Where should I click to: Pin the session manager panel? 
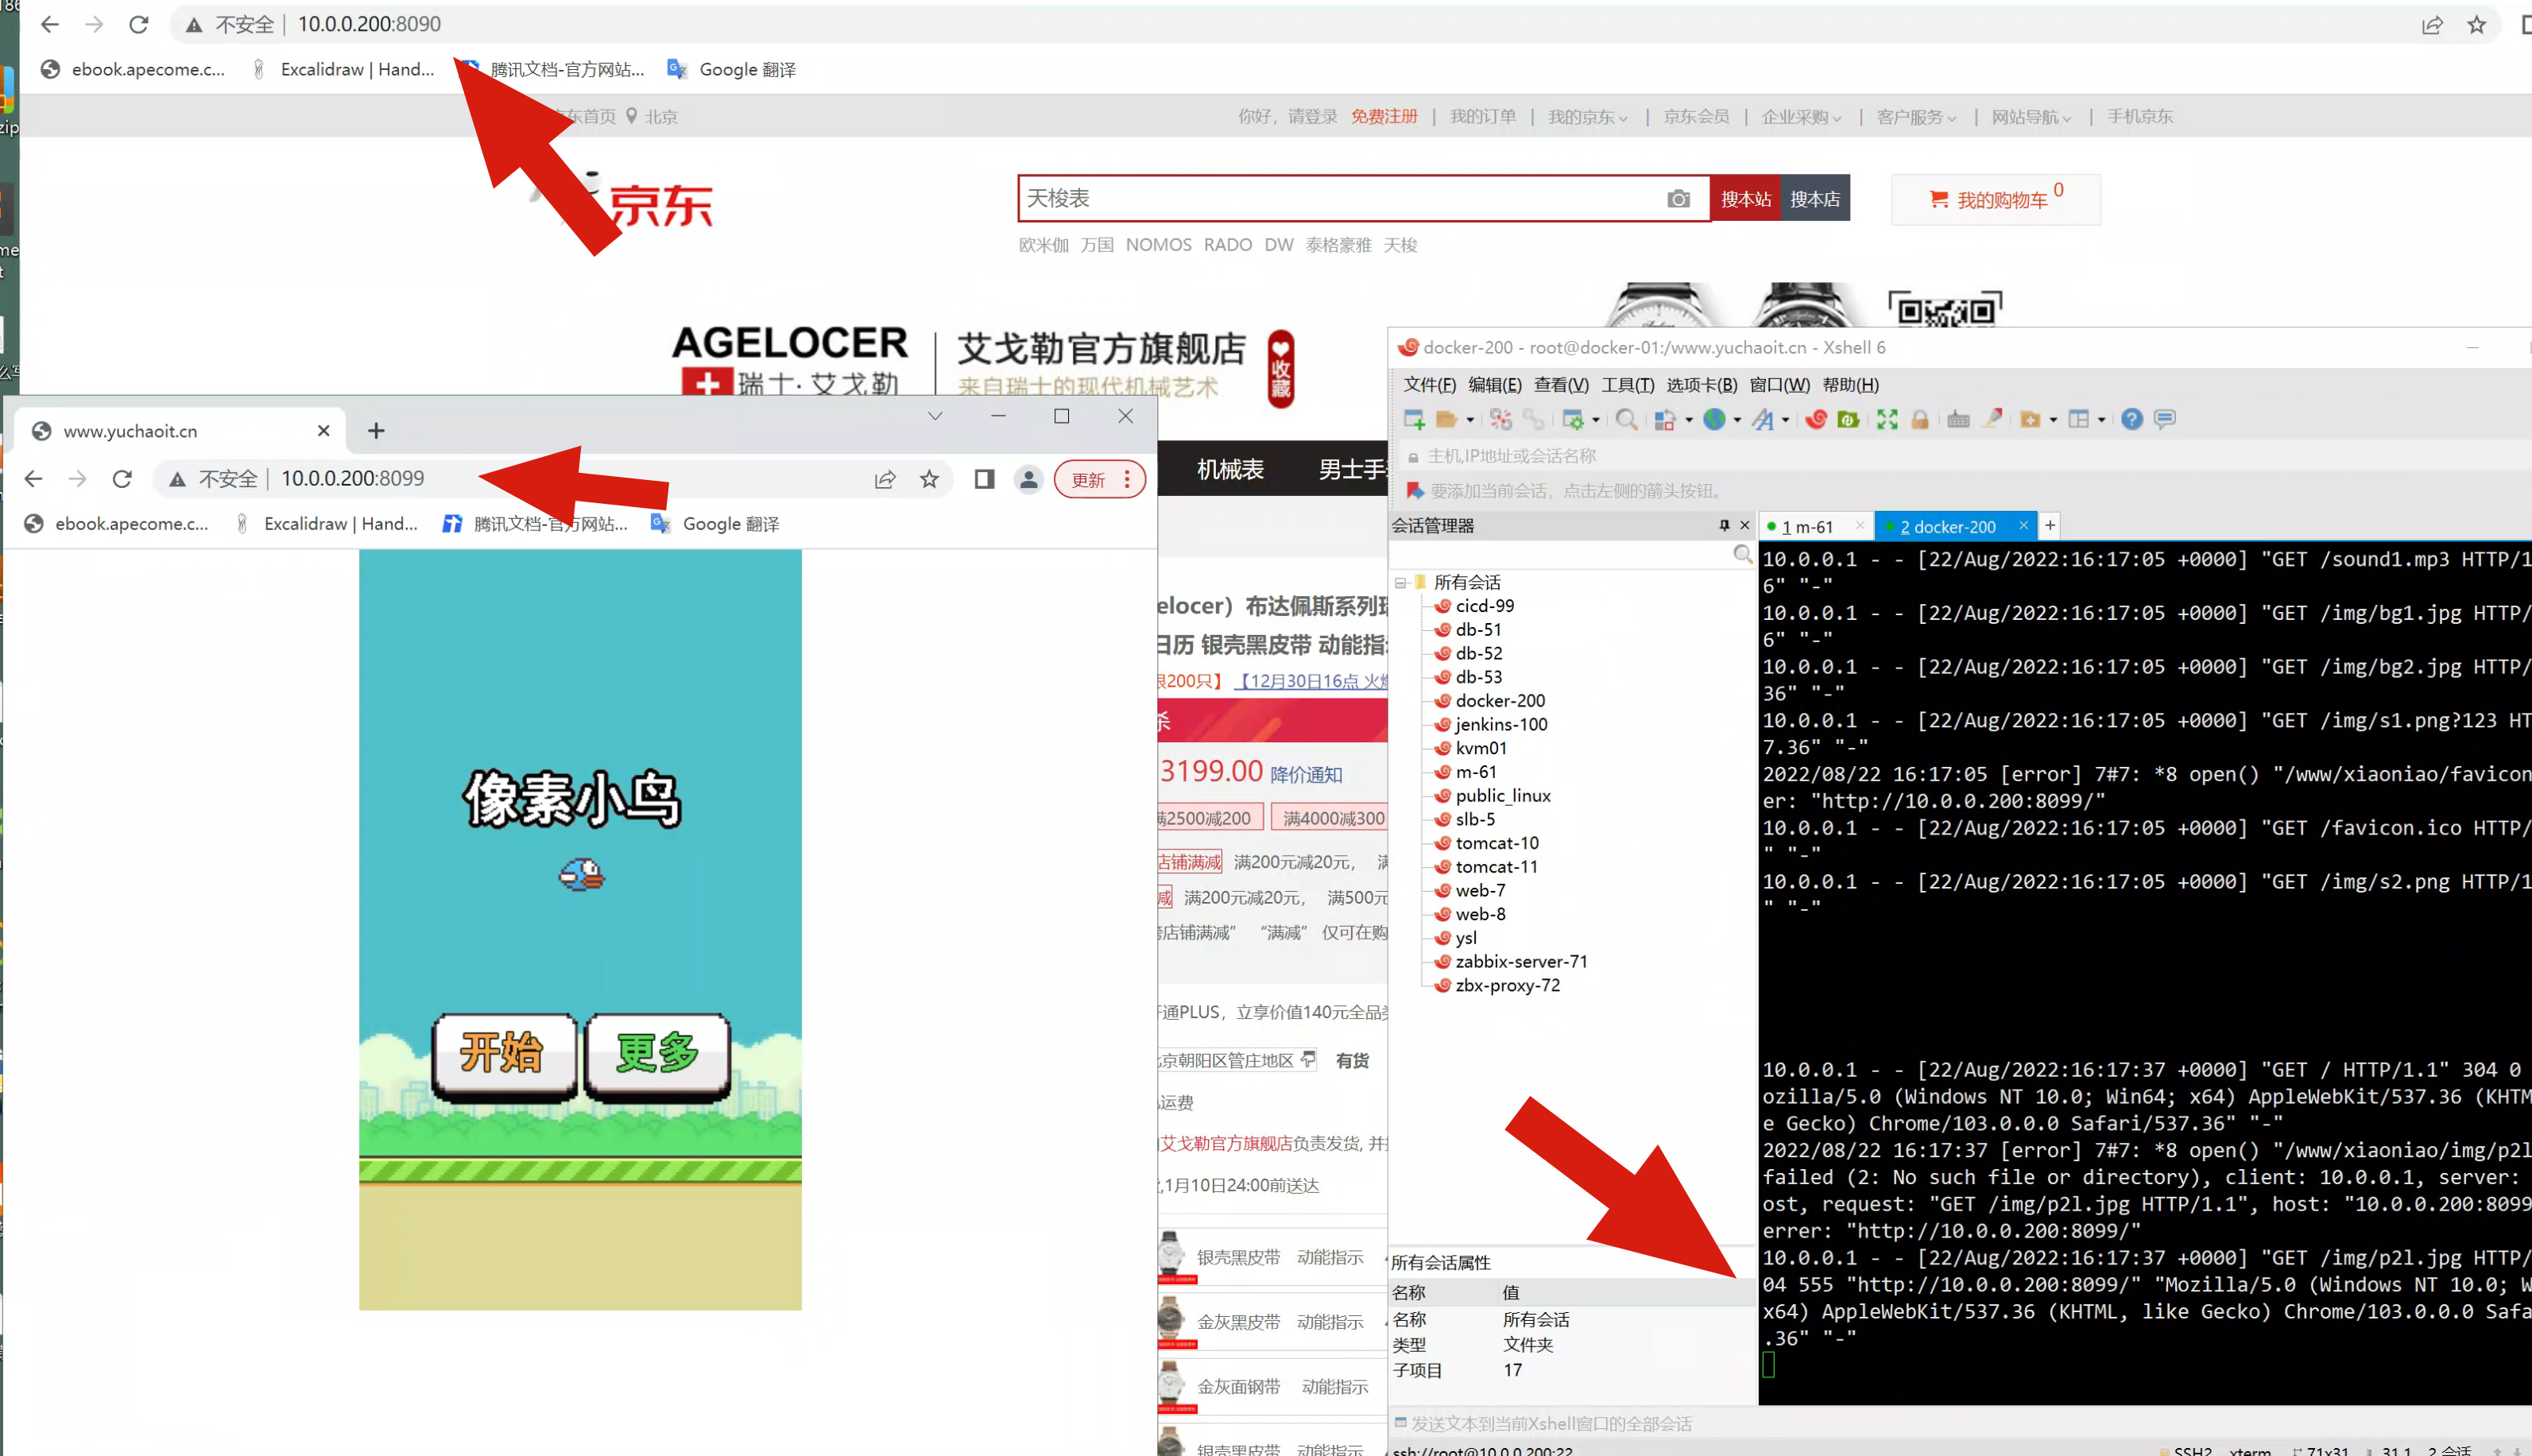pos(1723,525)
